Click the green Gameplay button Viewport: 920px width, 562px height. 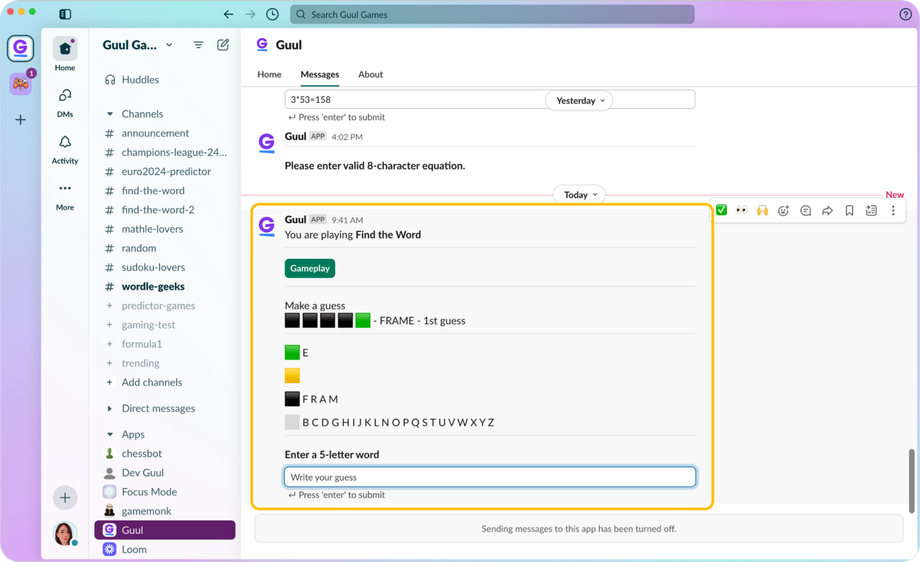(310, 268)
